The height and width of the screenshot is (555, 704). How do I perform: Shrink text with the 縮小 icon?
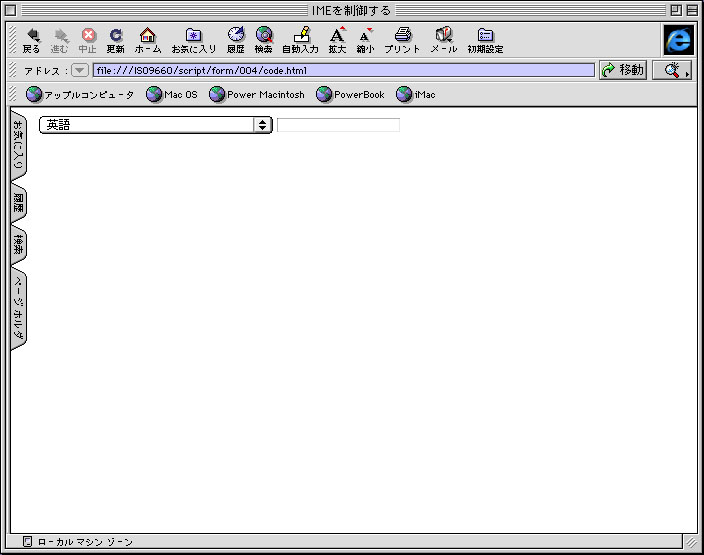pyautogui.click(x=365, y=40)
